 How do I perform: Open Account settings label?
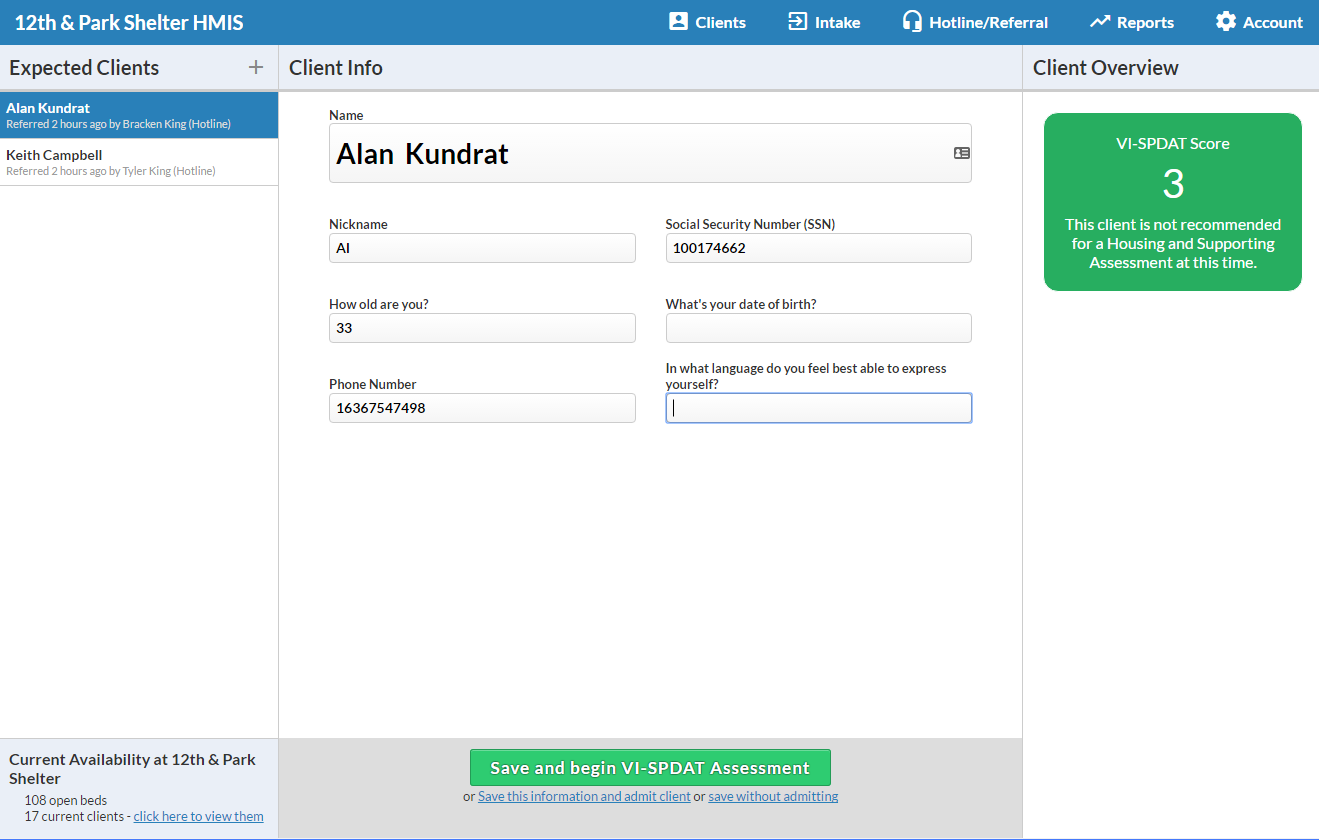(1273, 22)
